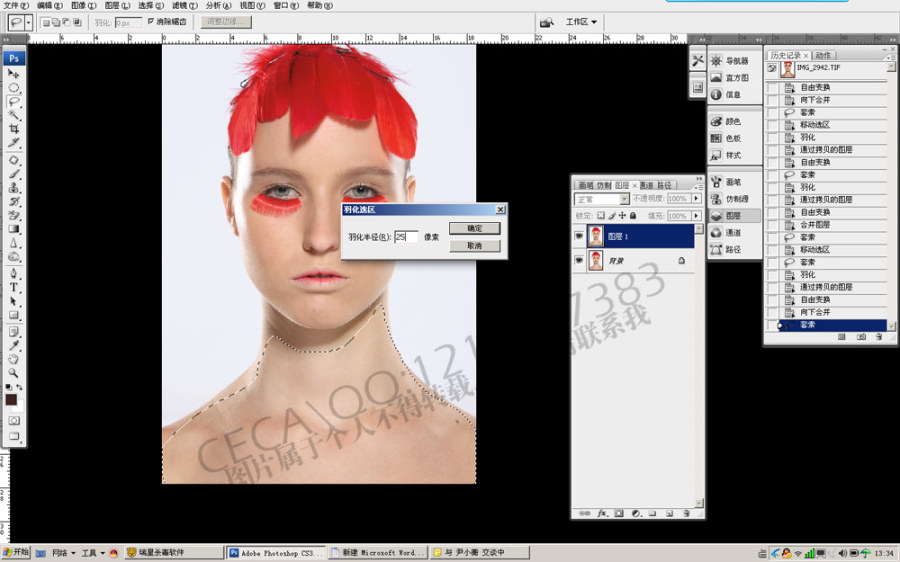This screenshot has height=562, width=900.
Task: Add layer style via fx icon
Action: 602,513
